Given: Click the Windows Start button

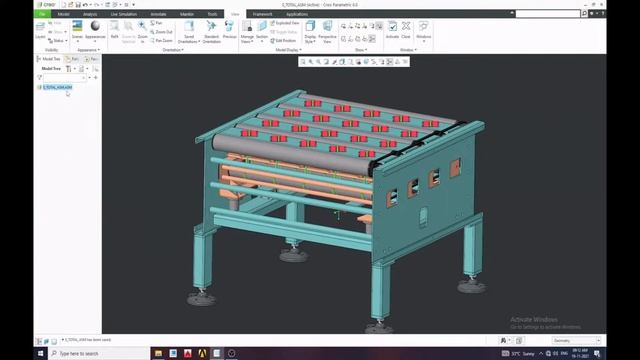Looking at the screenshot, I should [x=40, y=353].
